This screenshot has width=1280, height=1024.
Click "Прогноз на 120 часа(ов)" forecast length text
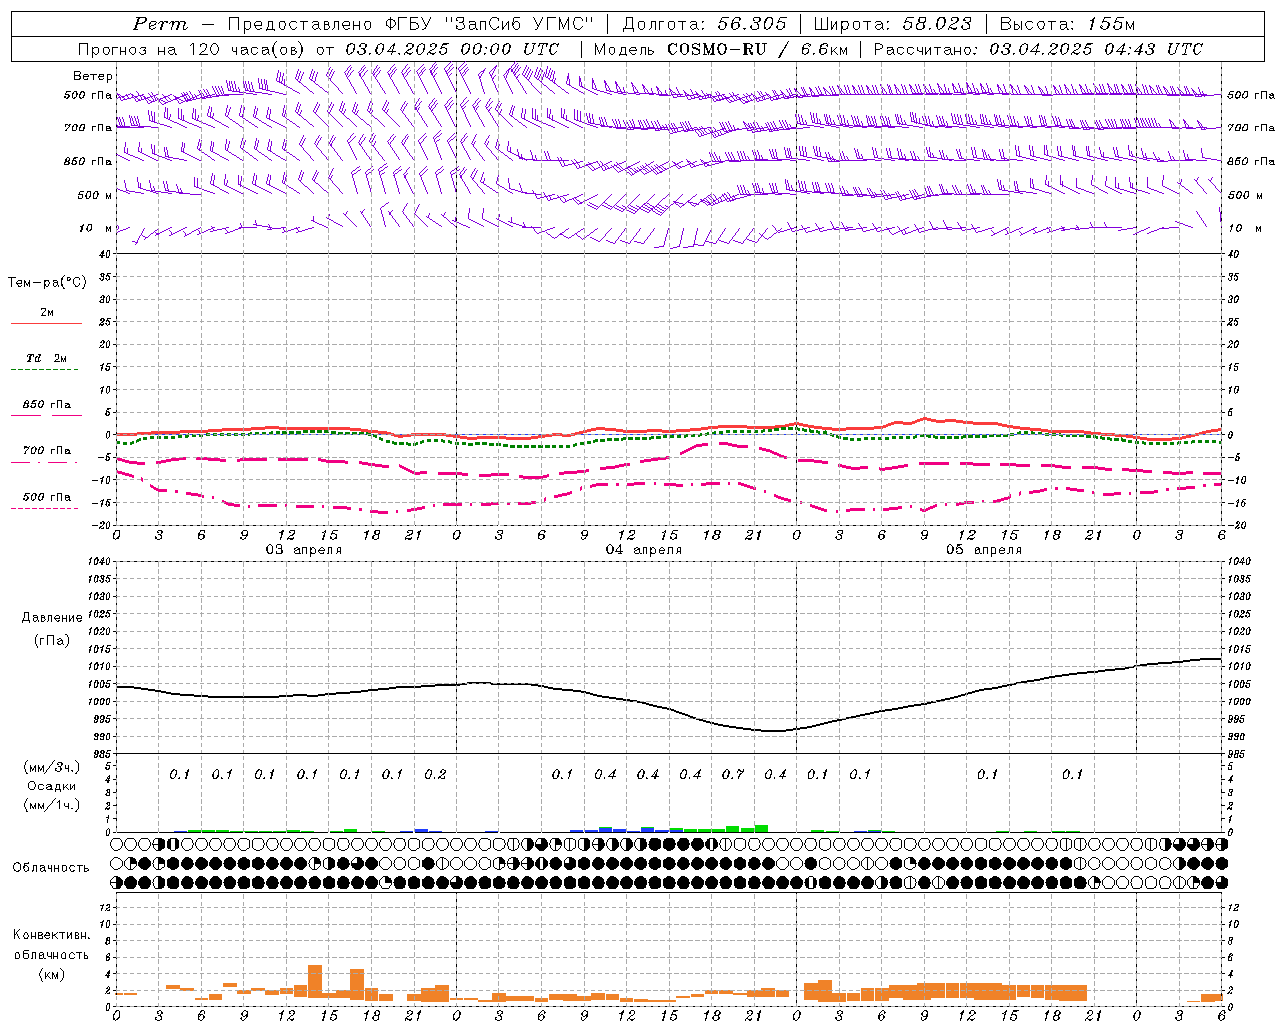point(193,49)
